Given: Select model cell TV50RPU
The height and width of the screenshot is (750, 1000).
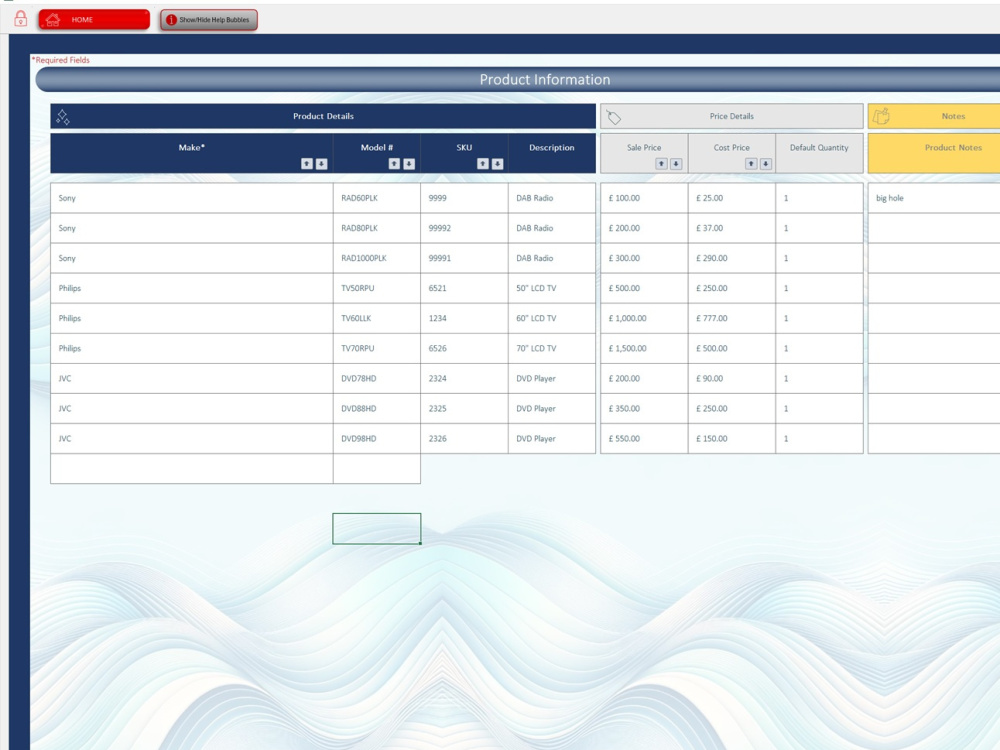Looking at the screenshot, I should (377, 288).
